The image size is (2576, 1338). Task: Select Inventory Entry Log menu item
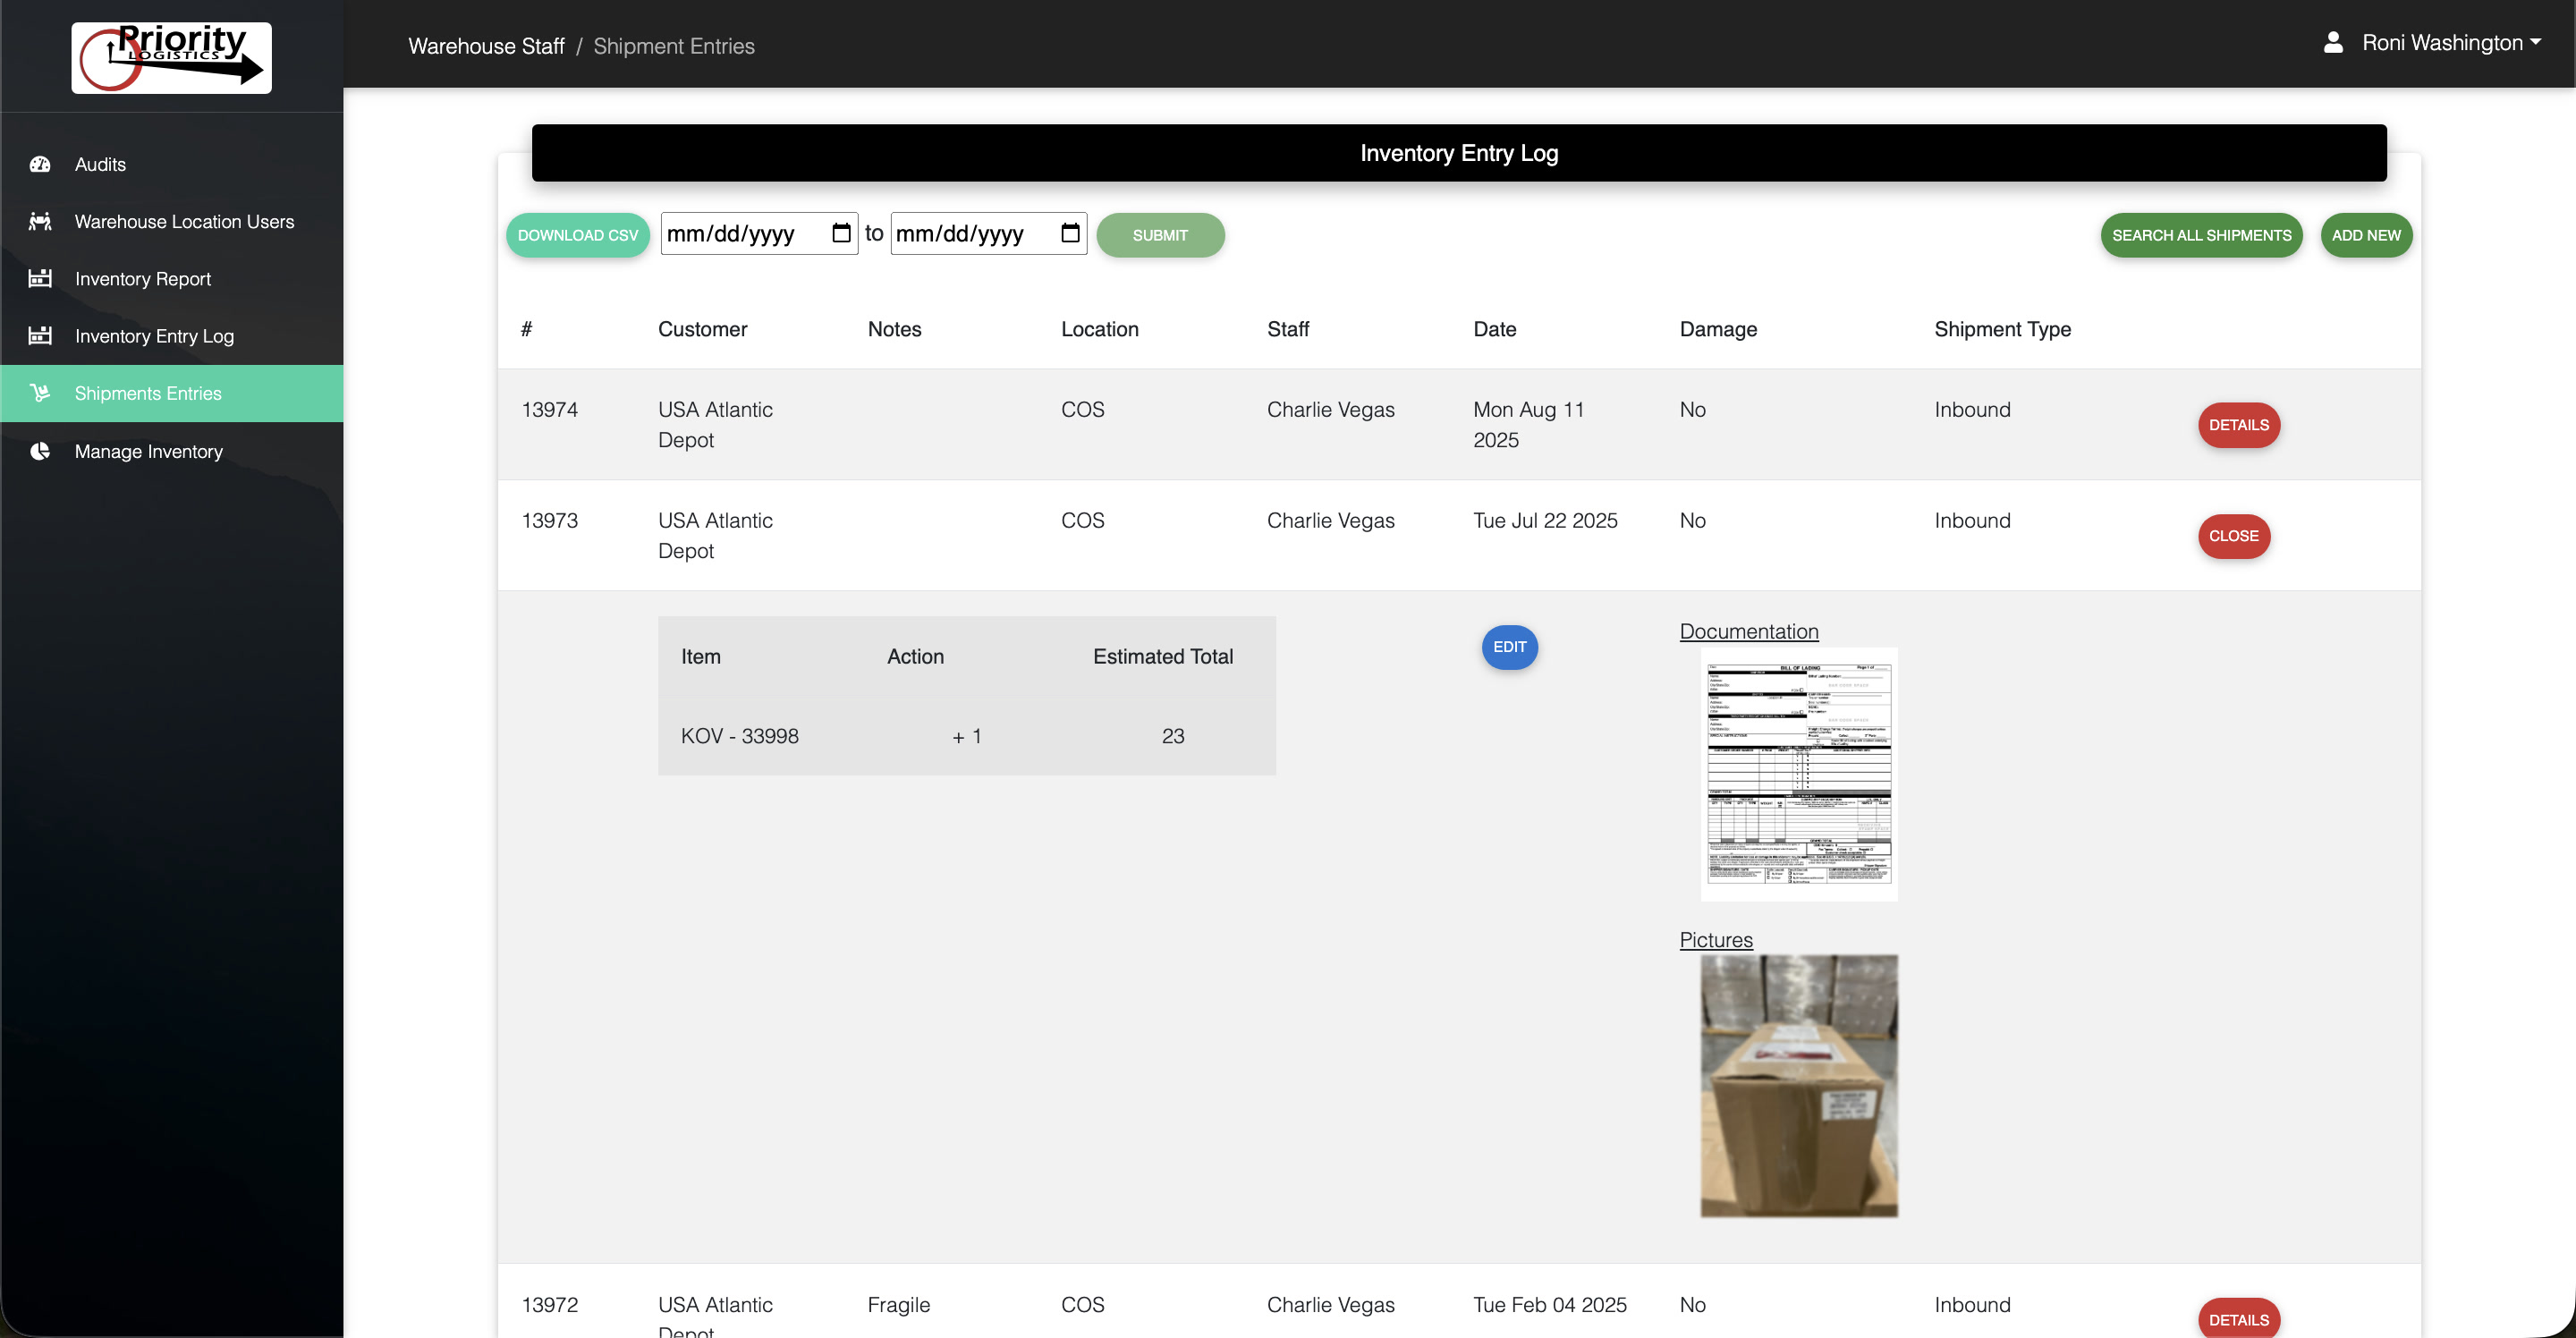[154, 336]
